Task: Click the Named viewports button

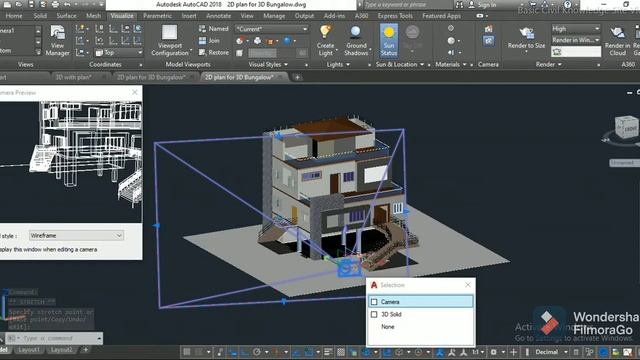Action: tap(213, 29)
